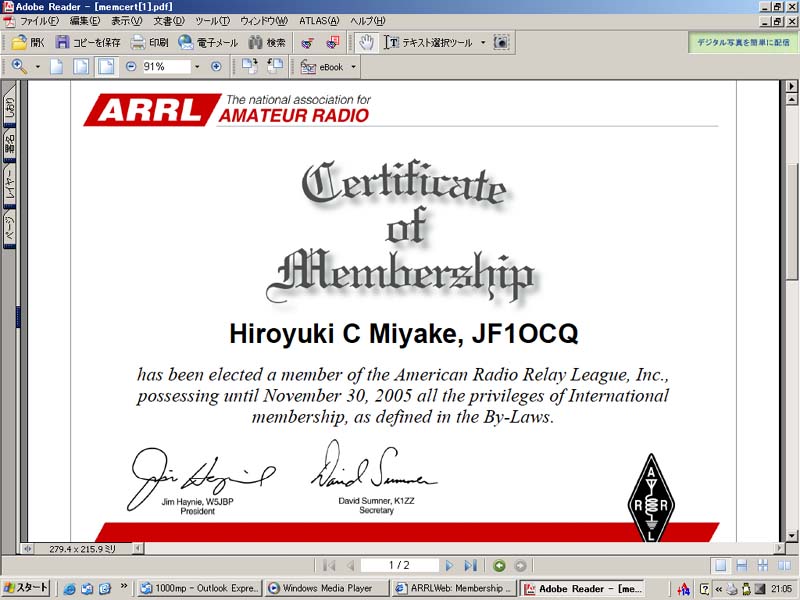Expand the テキスト選択ツール dropdown arrow

(482, 43)
